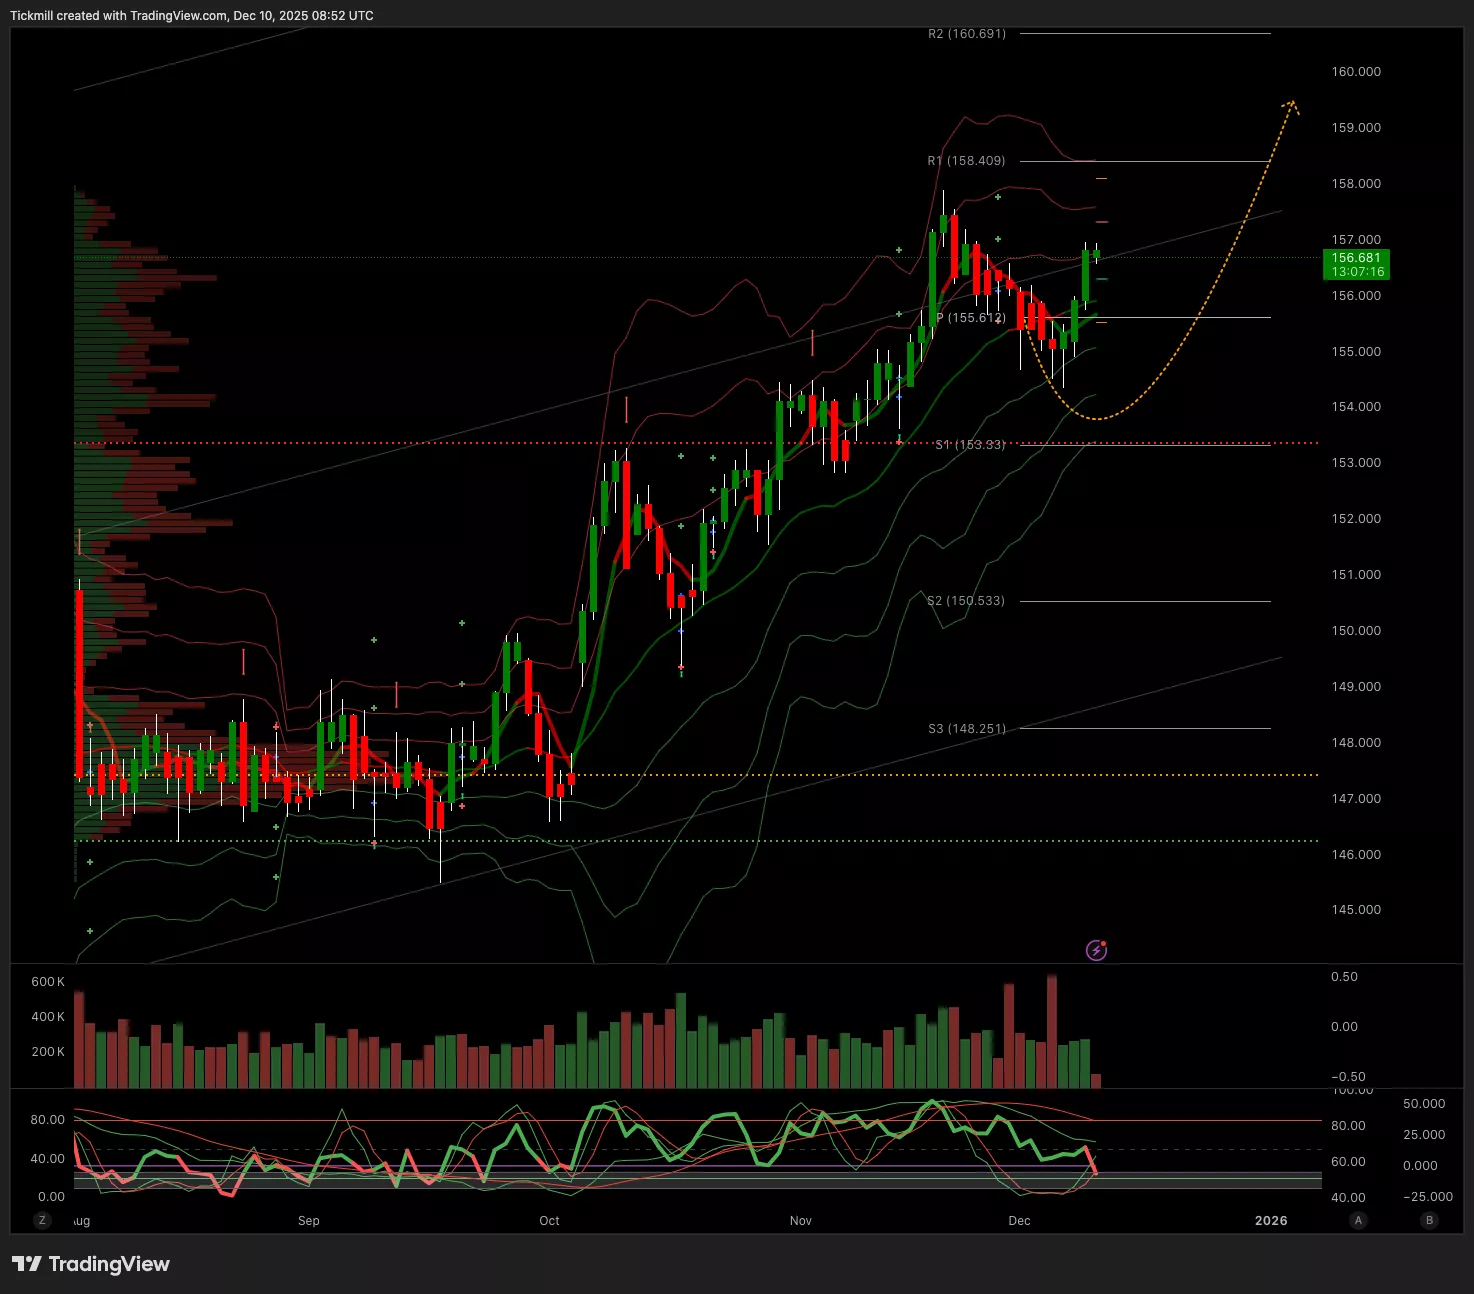Click the TradingView wordmark text link

coord(109,1264)
